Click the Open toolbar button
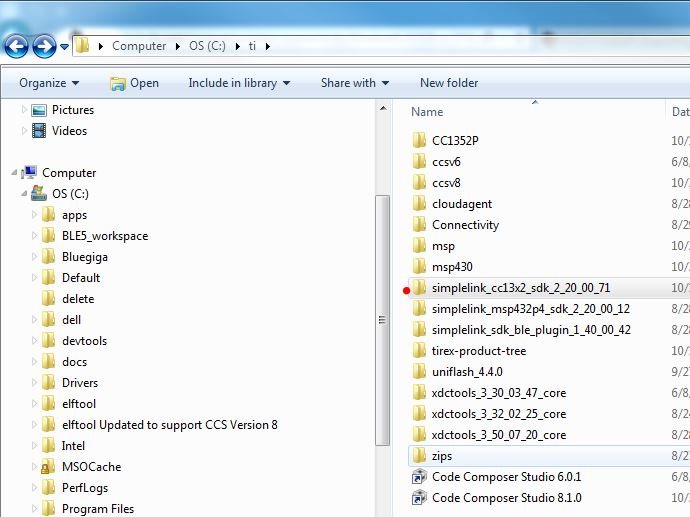 click(x=134, y=83)
